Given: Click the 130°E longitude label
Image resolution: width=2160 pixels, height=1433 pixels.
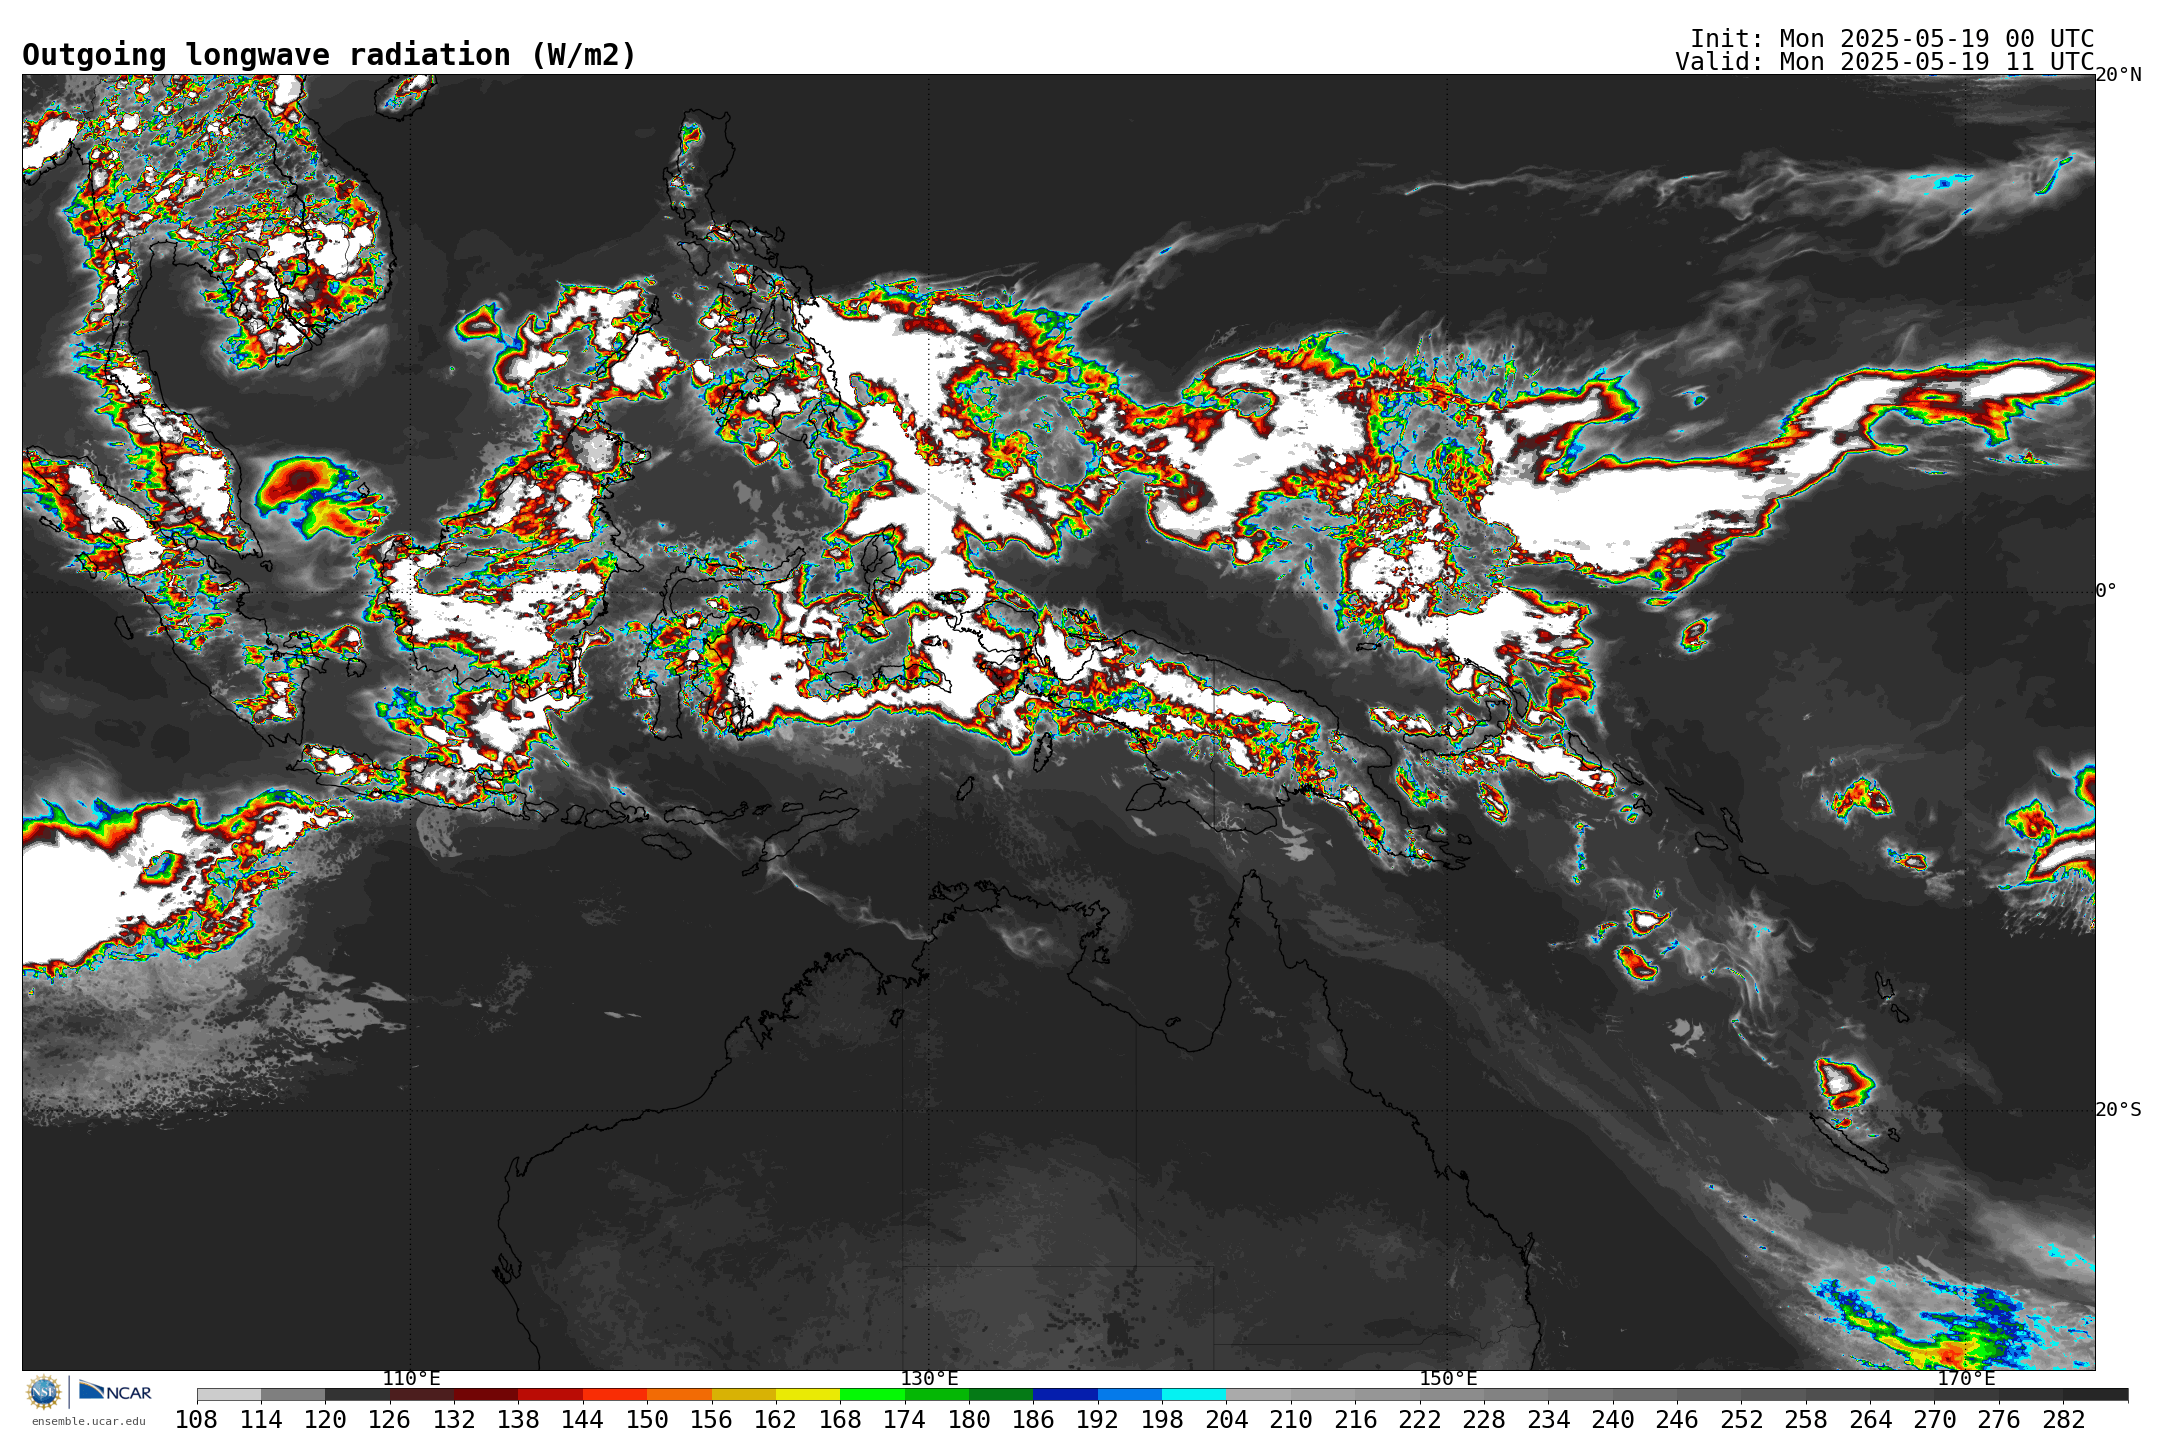Looking at the screenshot, I should (x=929, y=1379).
